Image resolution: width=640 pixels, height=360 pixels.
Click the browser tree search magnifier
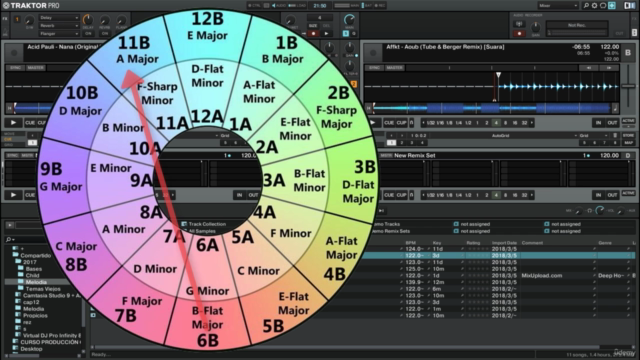coord(9,239)
